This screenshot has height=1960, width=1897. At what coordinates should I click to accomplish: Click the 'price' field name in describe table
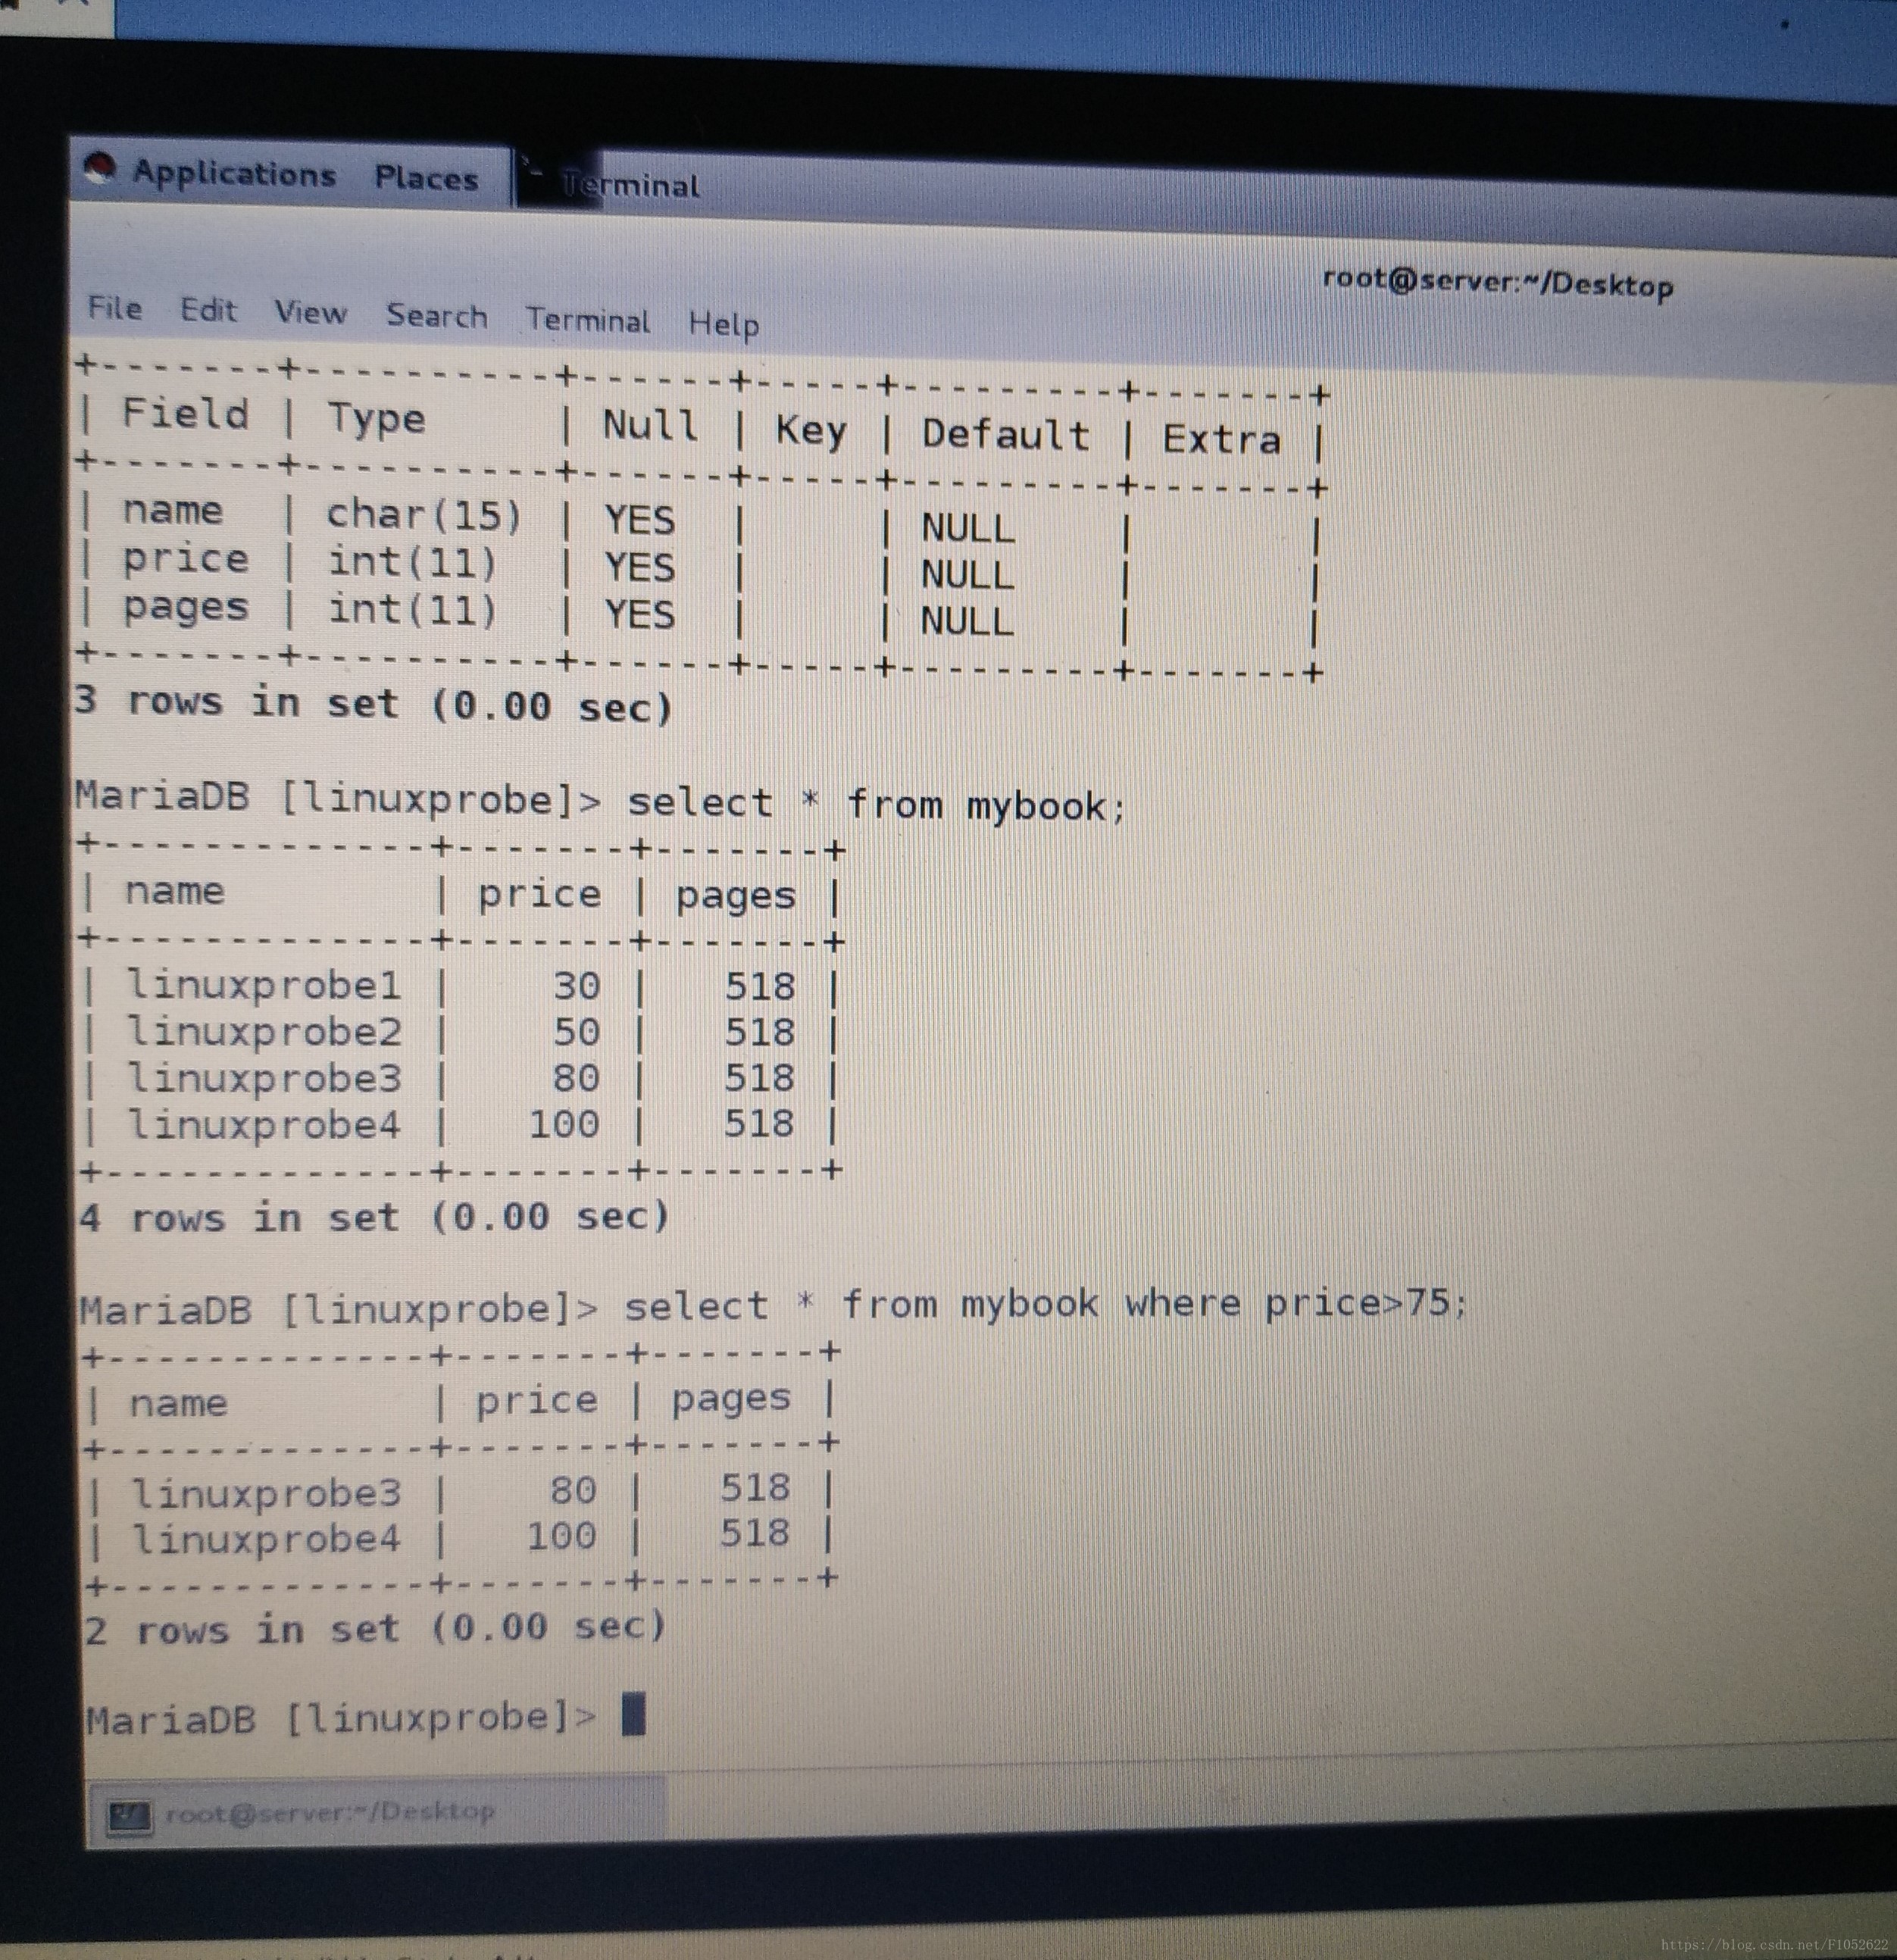pyautogui.click(x=185, y=559)
